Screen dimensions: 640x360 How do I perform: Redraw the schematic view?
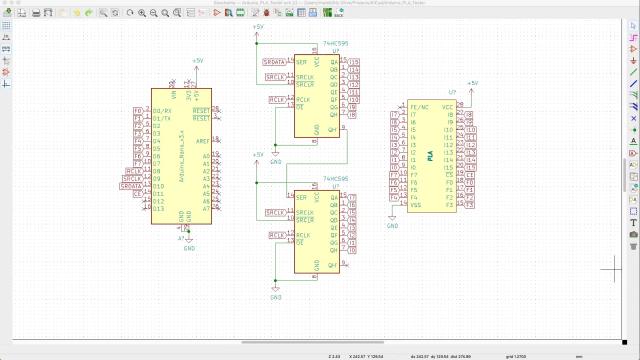click(130, 13)
